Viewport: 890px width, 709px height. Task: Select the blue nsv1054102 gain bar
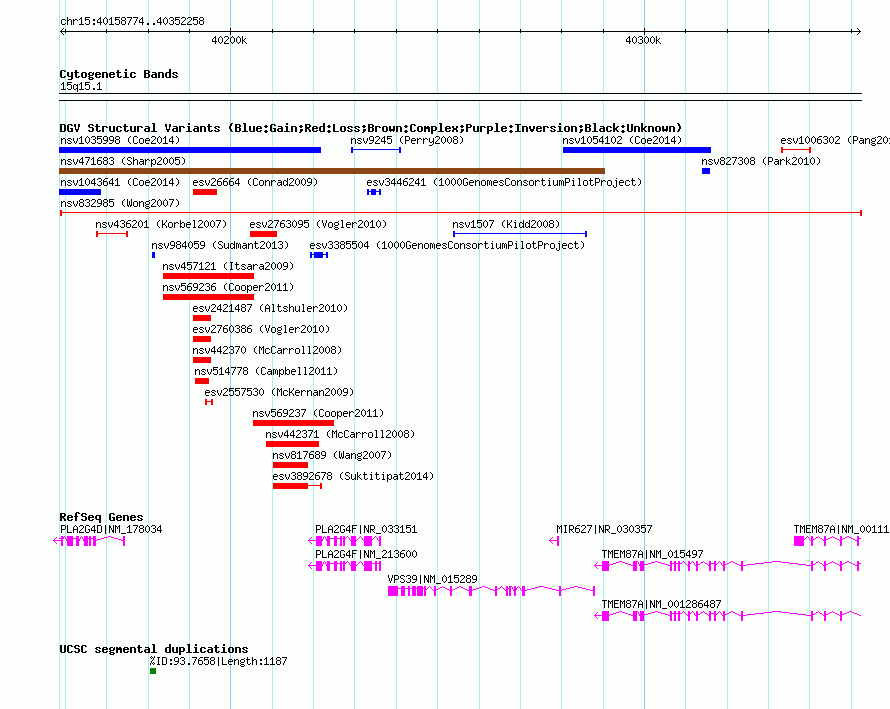[637, 150]
